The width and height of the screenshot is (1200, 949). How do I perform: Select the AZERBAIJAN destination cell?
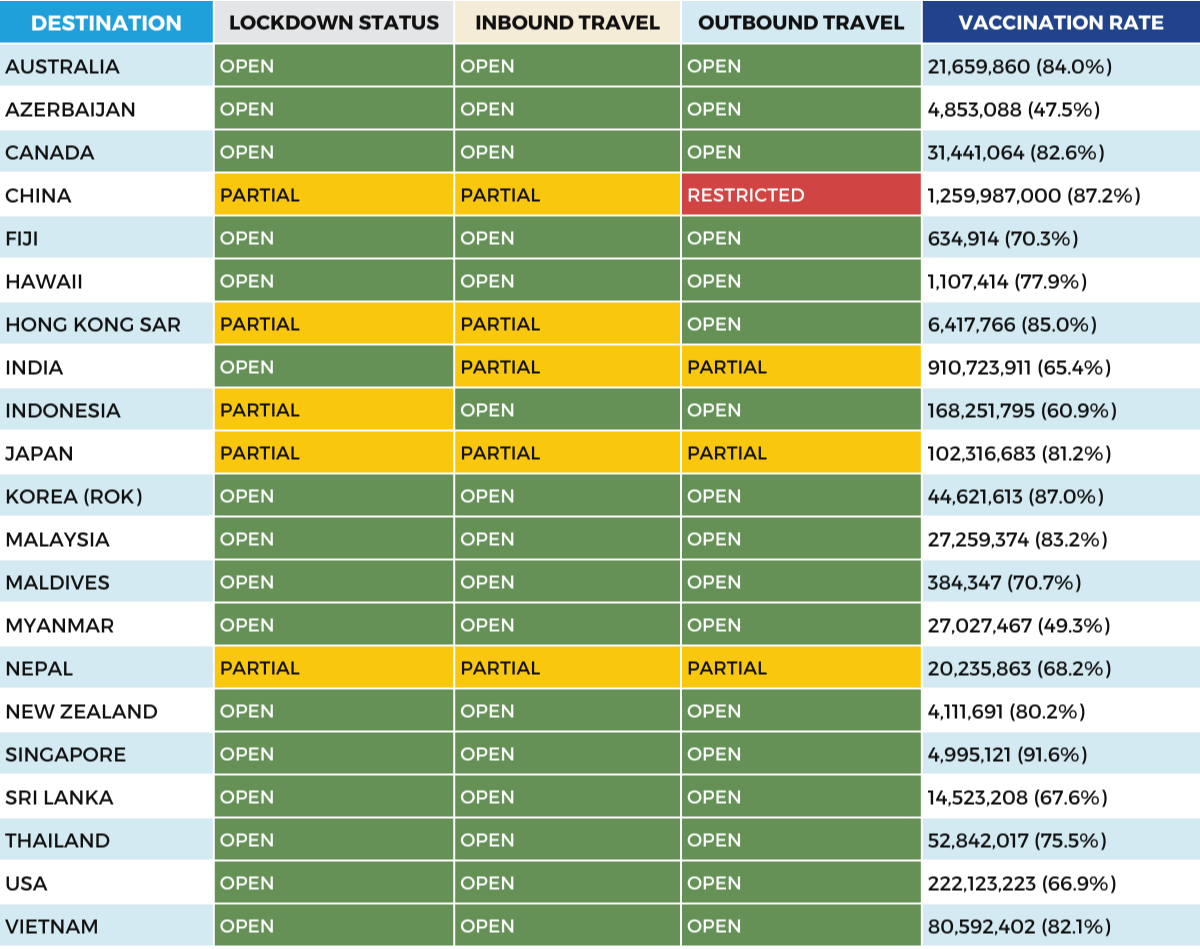tap(106, 109)
